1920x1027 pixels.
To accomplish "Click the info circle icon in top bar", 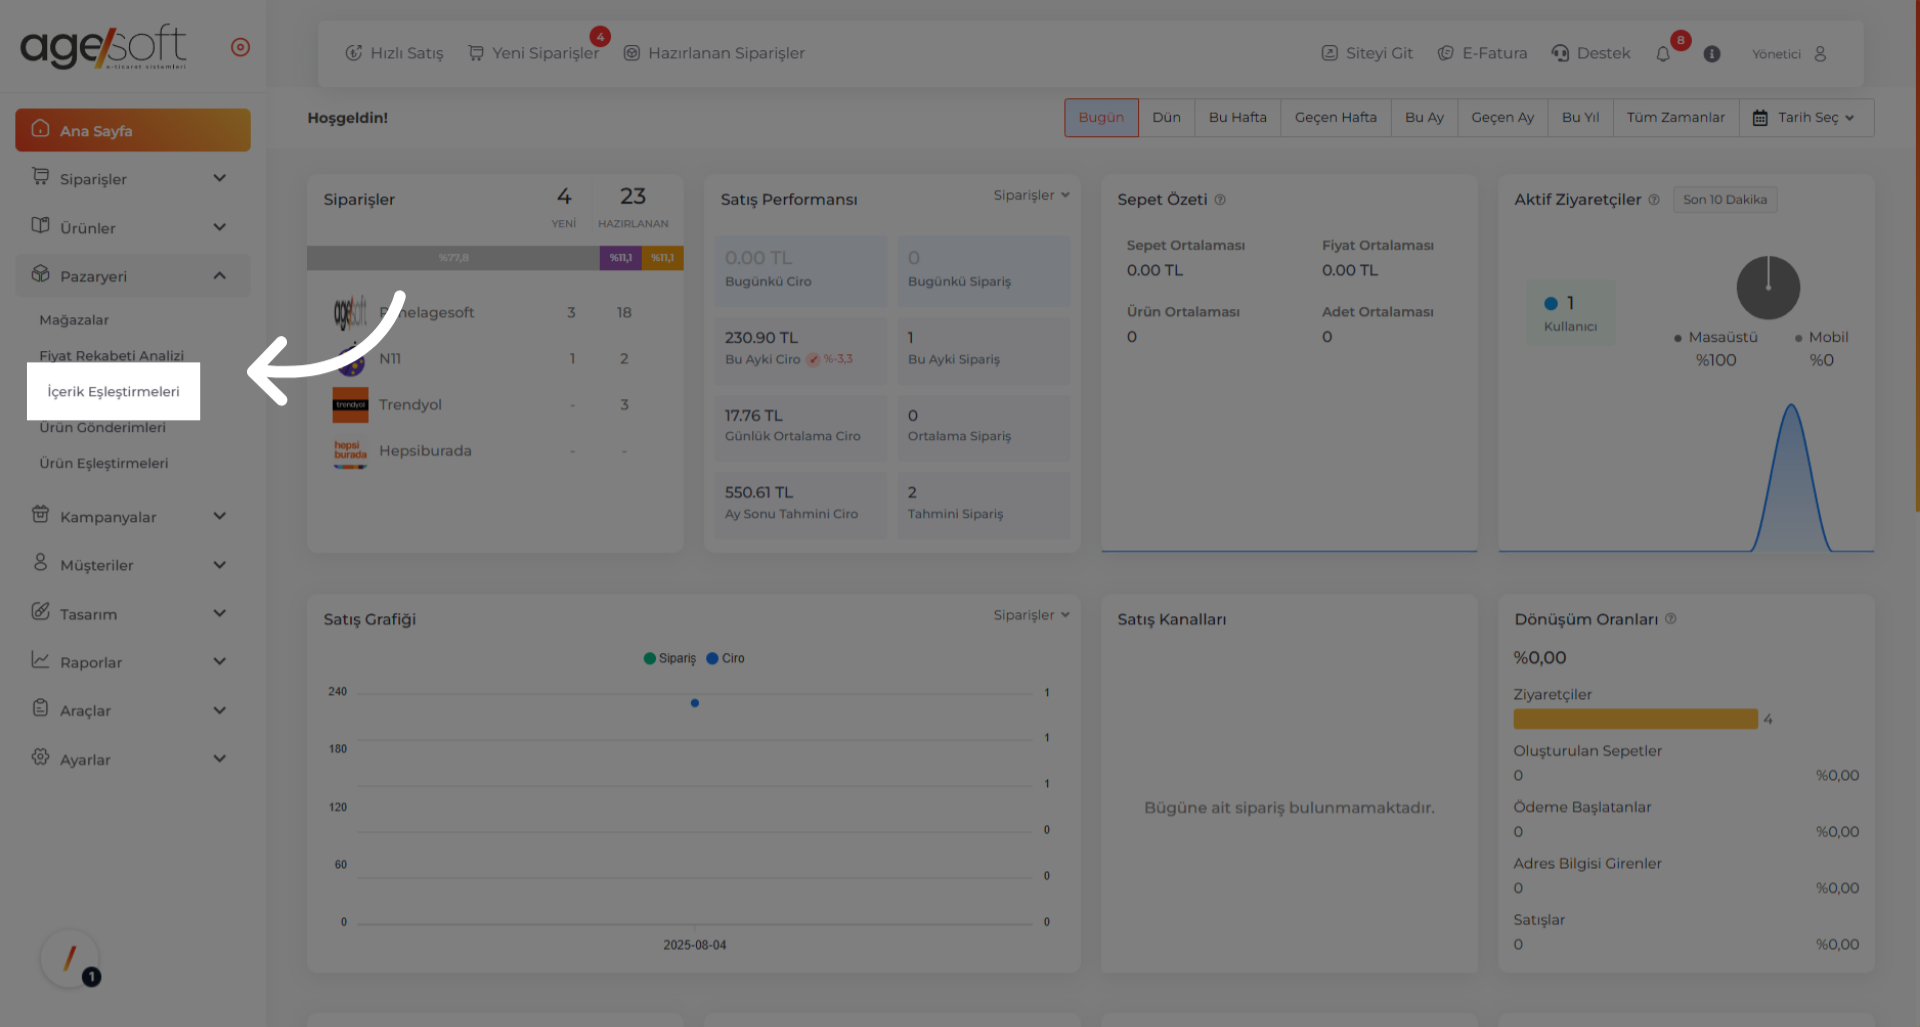I will click(1712, 54).
